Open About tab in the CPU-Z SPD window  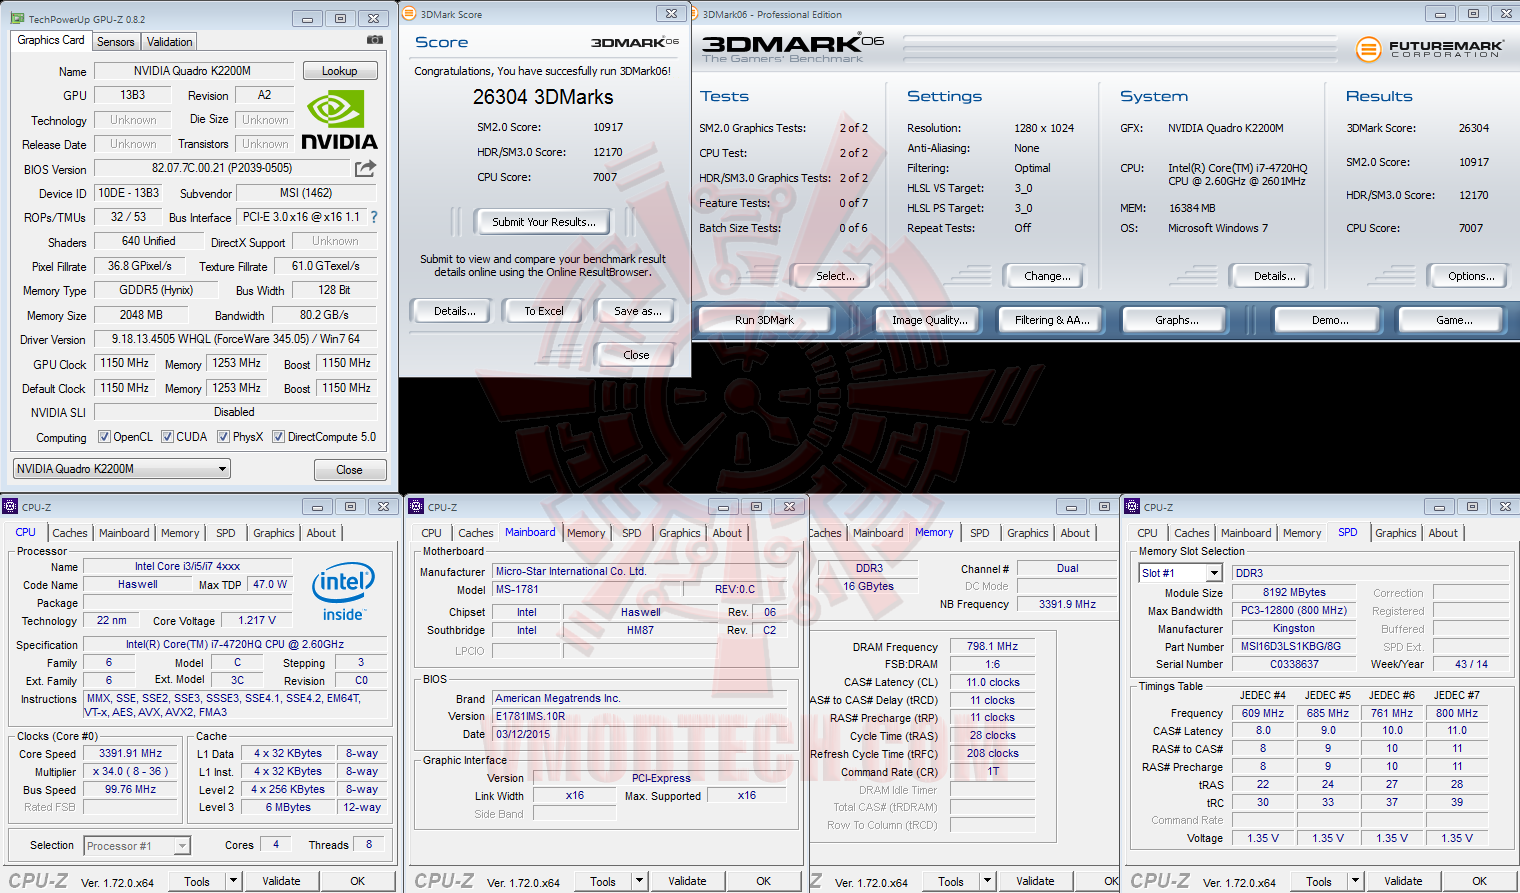(1443, 533)
